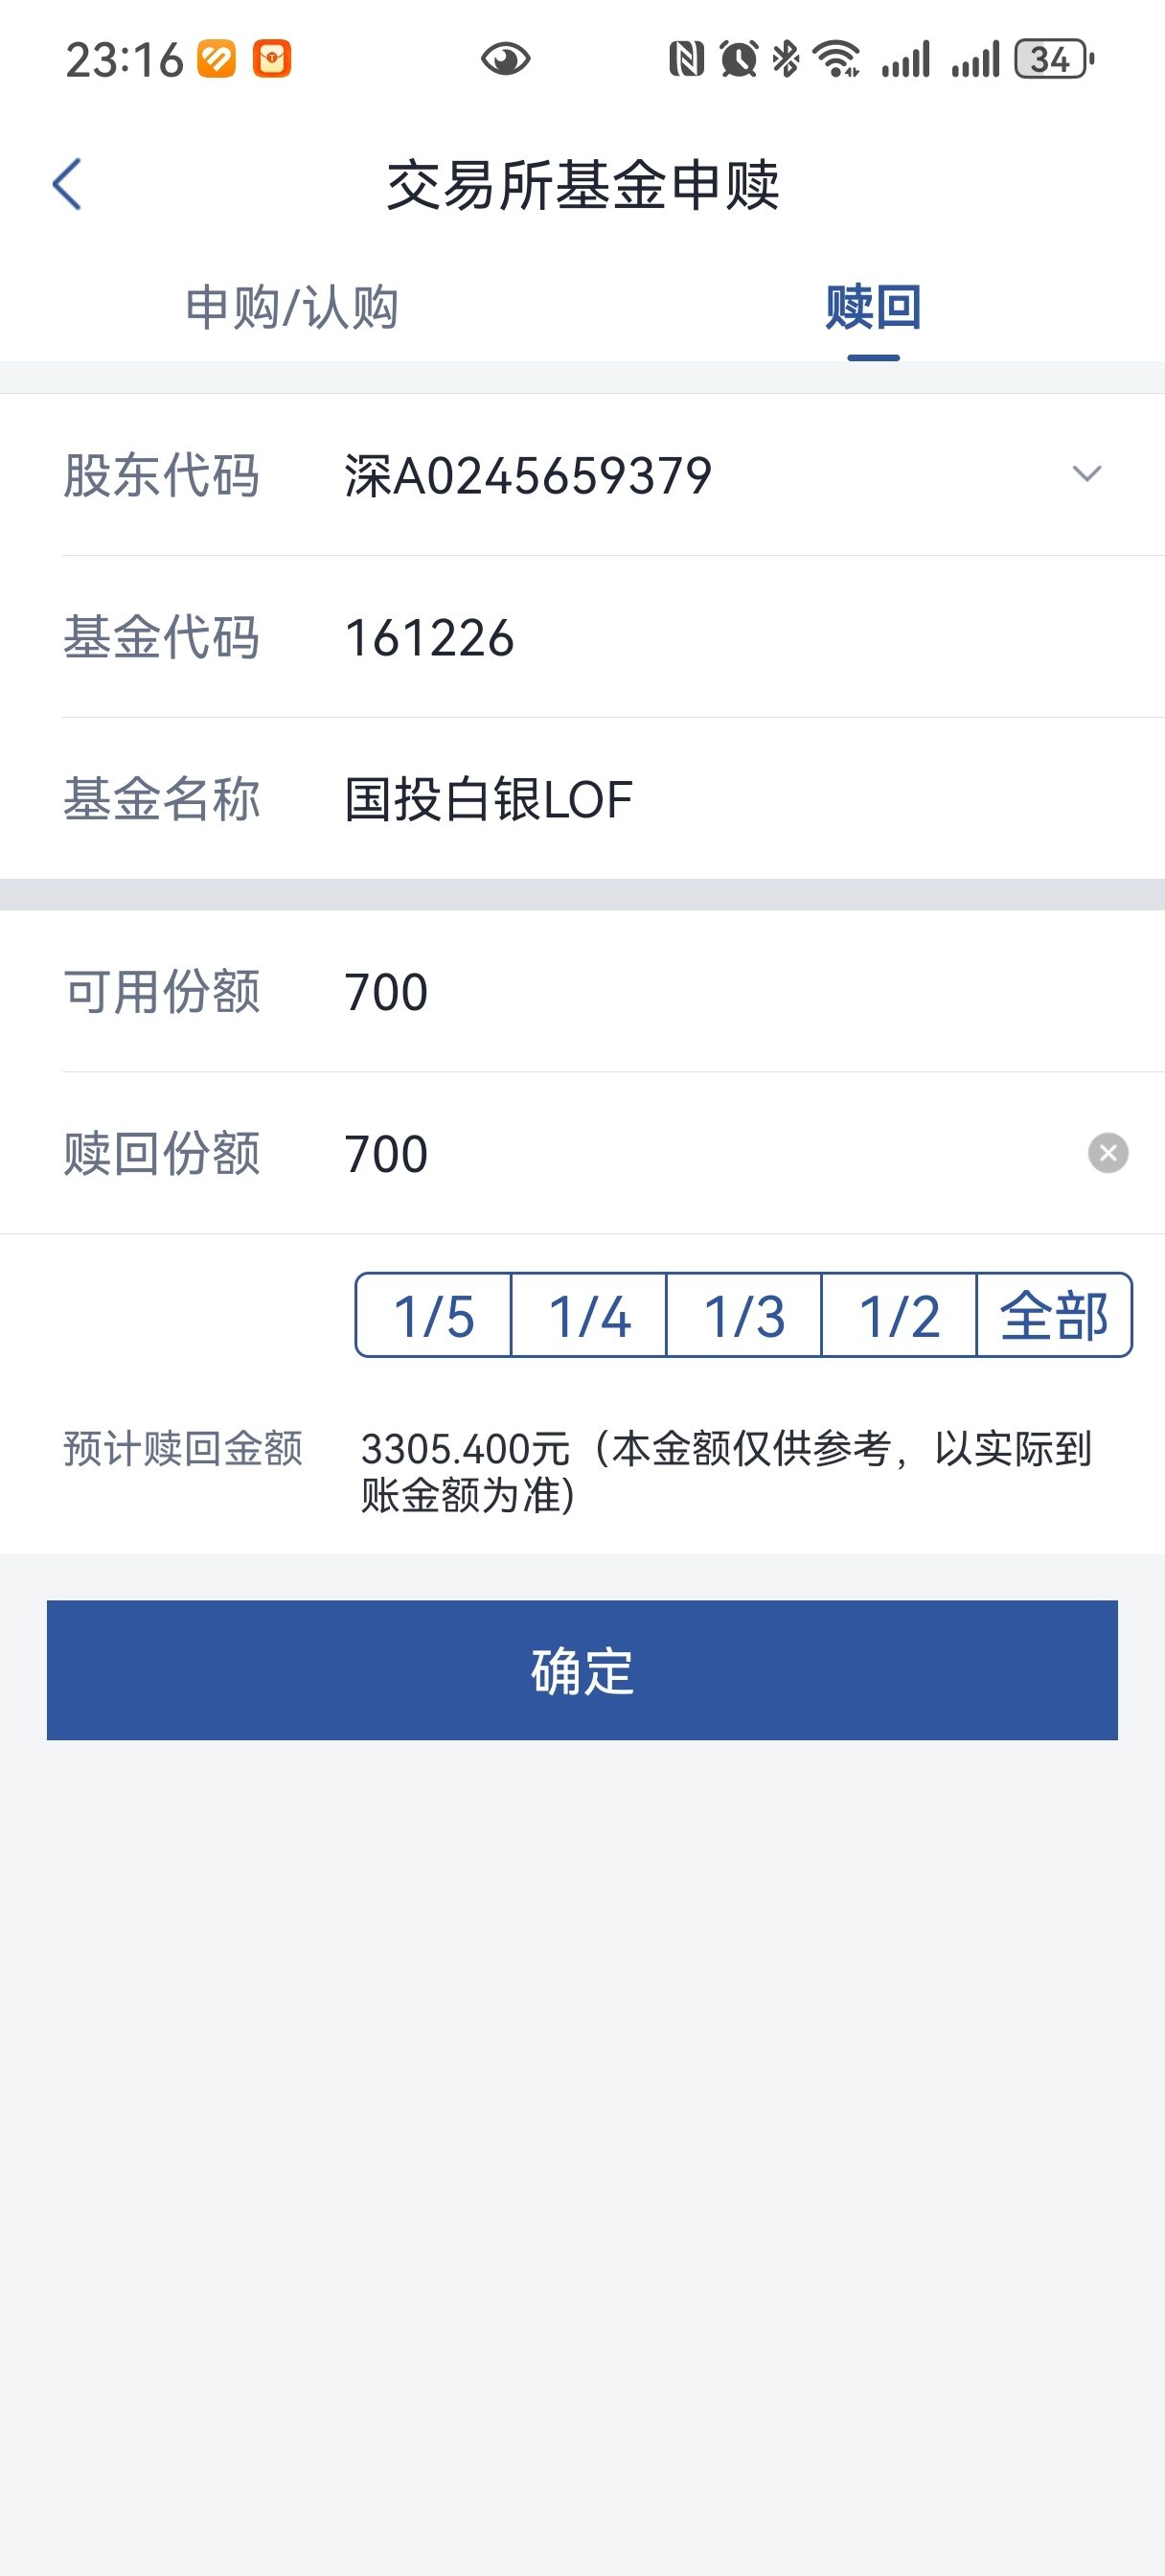Tap the NFC status icon
Image resolution: width=1165 pixels, height=2576 pixels.
(686, 60)
